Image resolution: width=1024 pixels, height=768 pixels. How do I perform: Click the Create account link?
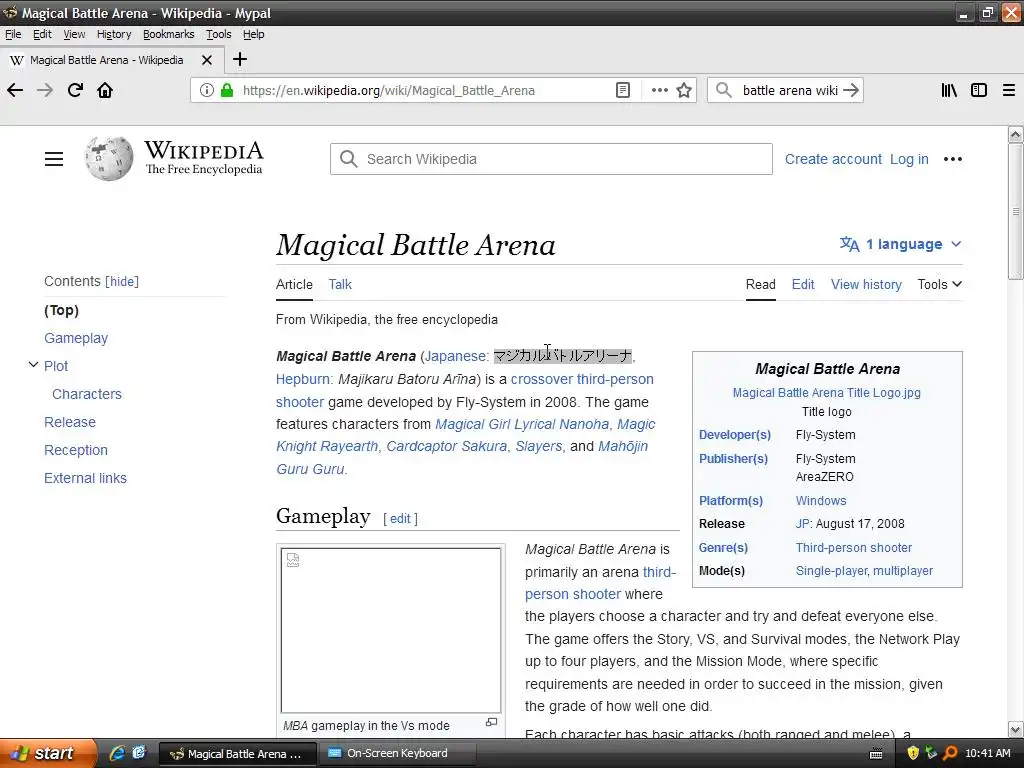click(x=833, y=159)
